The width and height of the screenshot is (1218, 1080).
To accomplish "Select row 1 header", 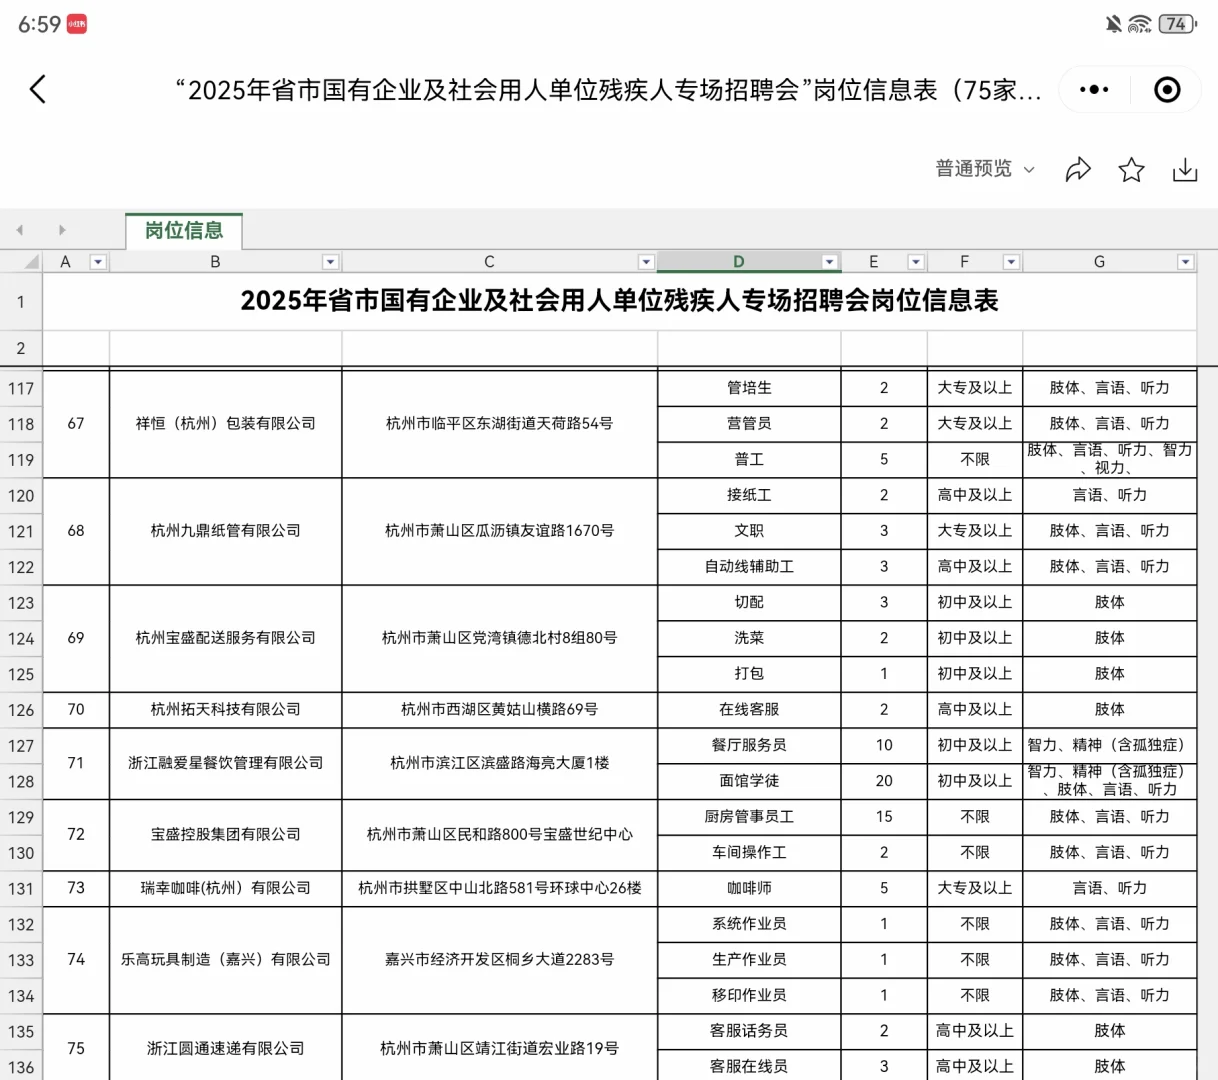I will coord(21,301).
